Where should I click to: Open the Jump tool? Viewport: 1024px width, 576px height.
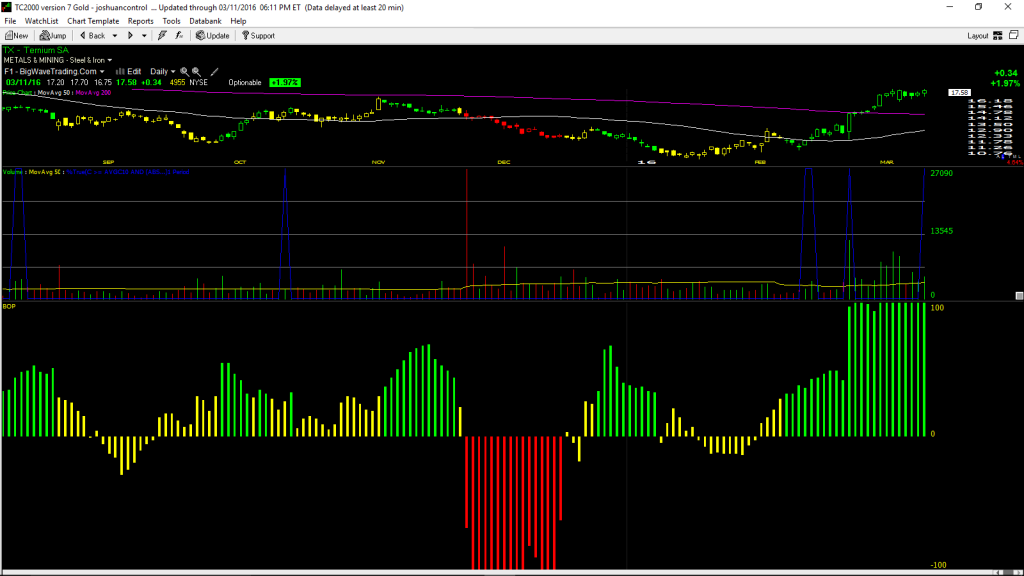tap(53, 36)
